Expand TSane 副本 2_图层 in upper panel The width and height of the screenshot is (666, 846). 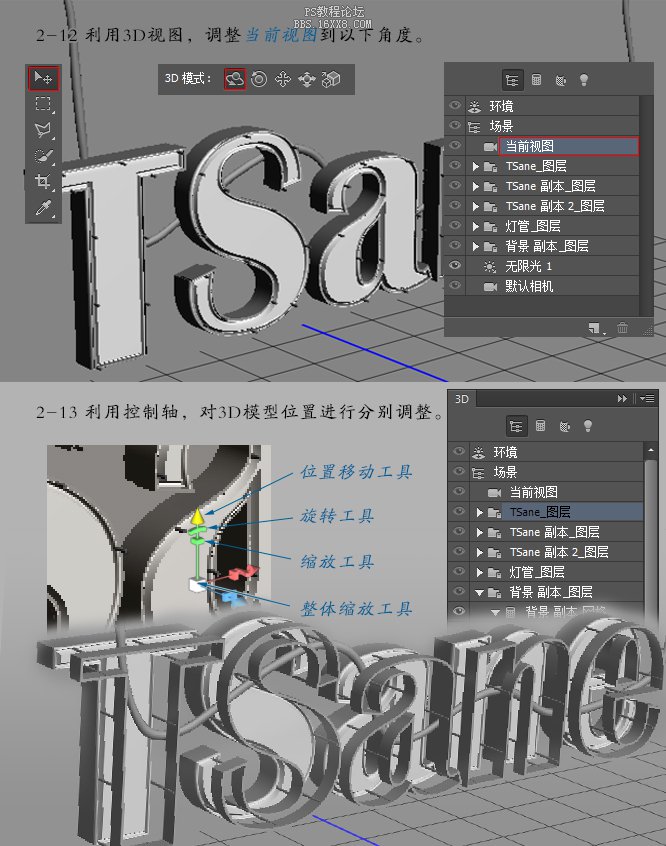[475, 206]
